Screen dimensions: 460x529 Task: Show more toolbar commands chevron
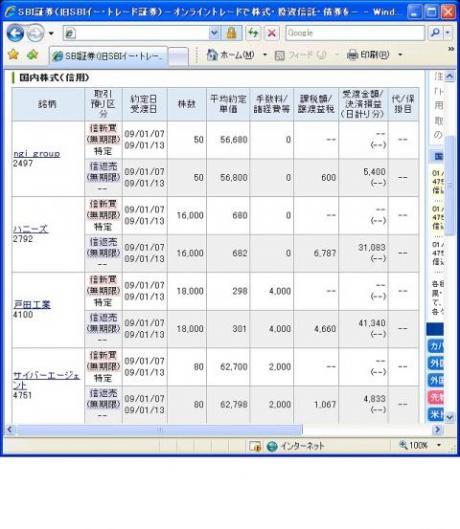tap(451, 50)
